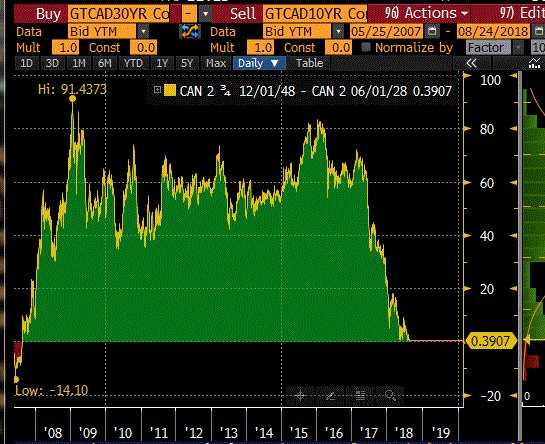Click the '17 x-axis year label

368,433
